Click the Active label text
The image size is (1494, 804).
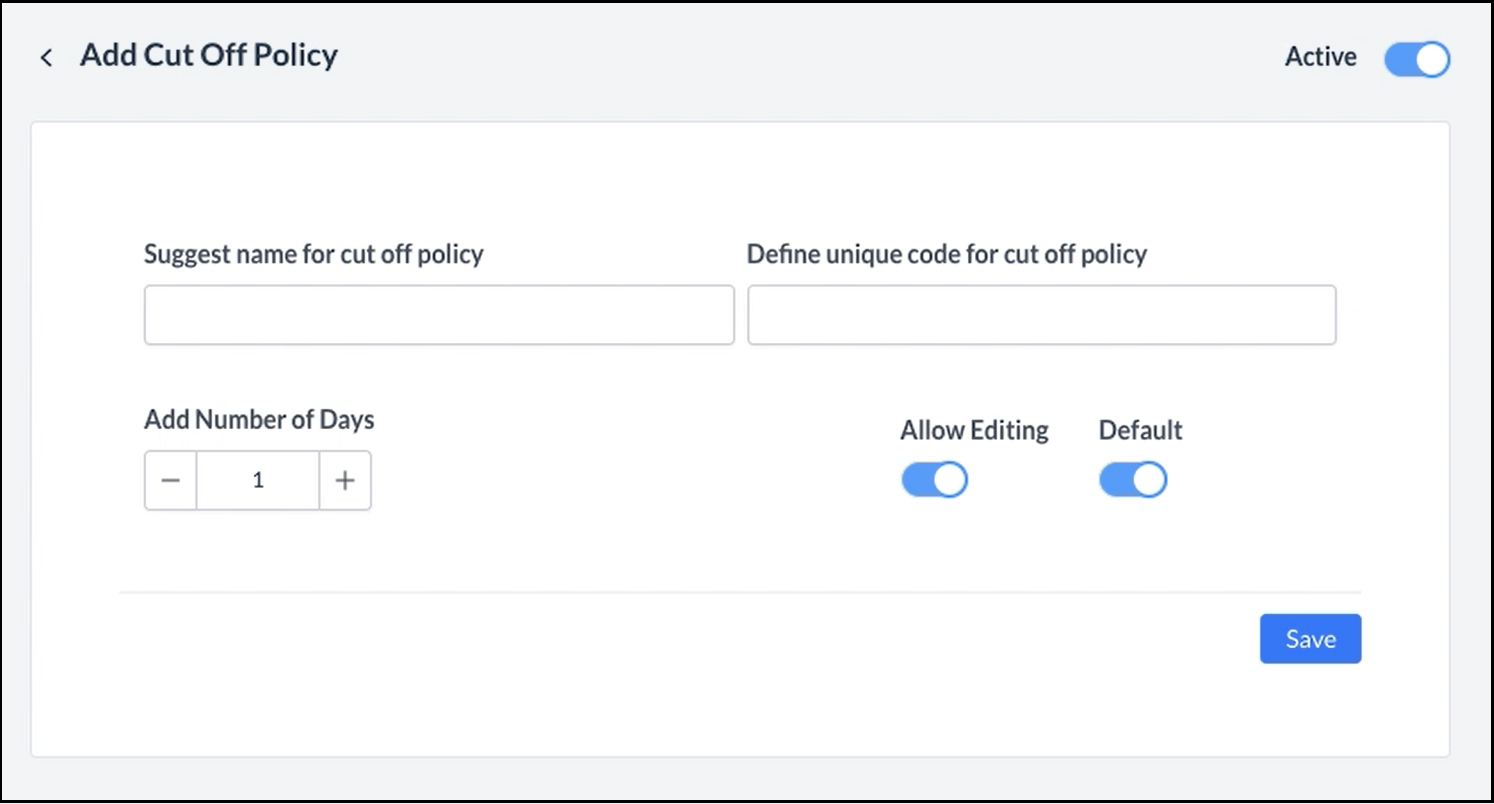click(x=1320, y=57)
